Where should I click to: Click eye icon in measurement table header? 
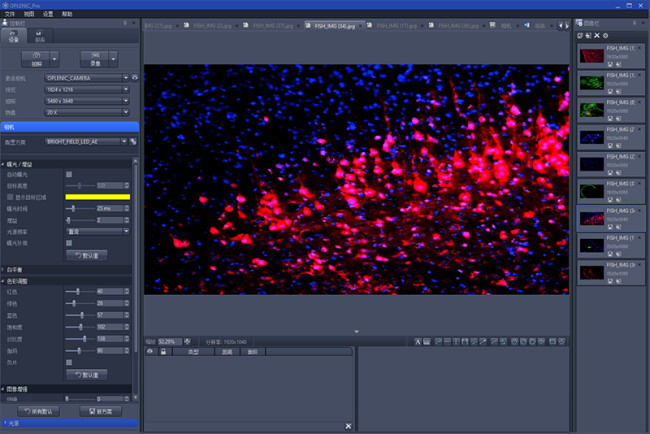150,352
